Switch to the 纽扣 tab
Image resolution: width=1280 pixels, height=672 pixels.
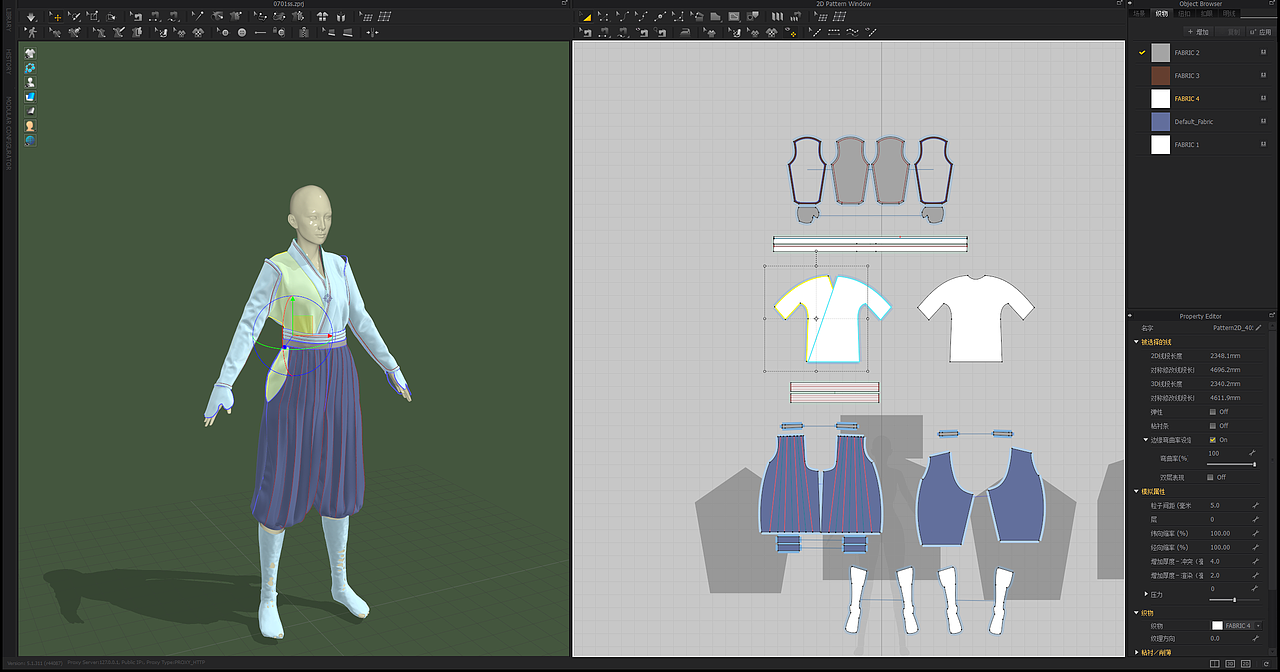coord(1184,13)
